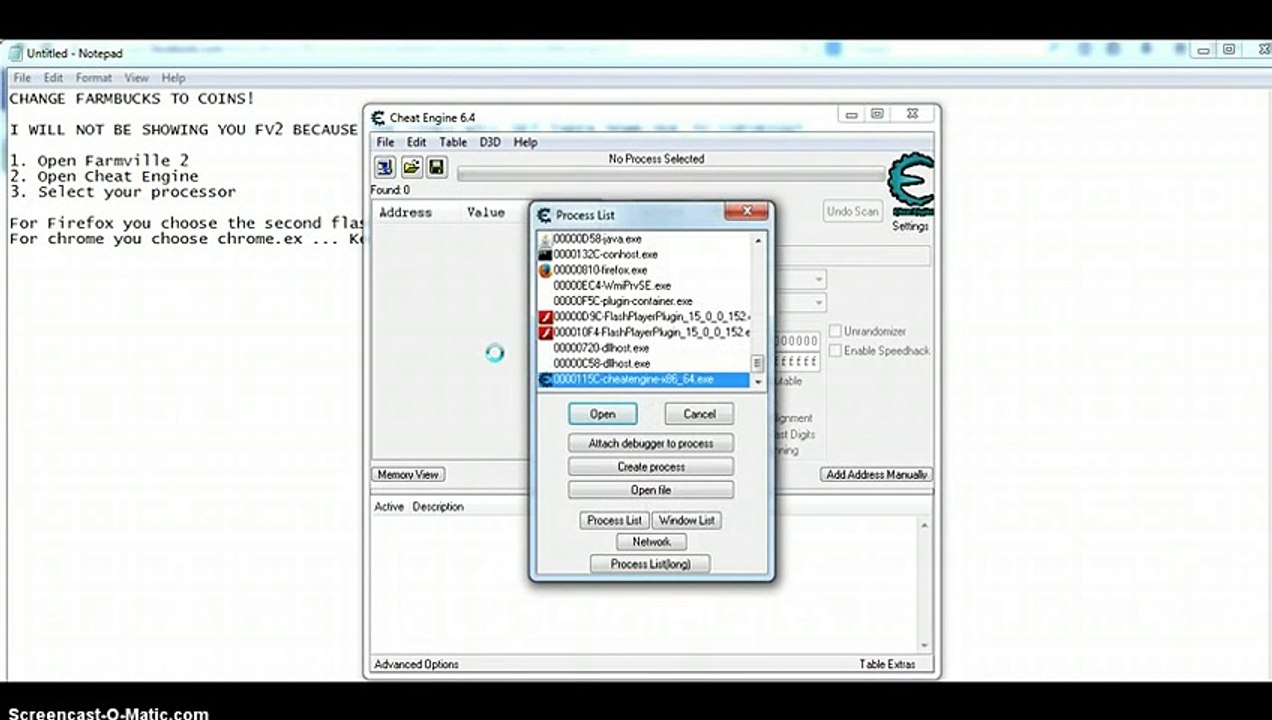Viewport: 1272px width, 720px height.
Task: Open the upper scan options dropdown
Action: [x=818, y=280]
